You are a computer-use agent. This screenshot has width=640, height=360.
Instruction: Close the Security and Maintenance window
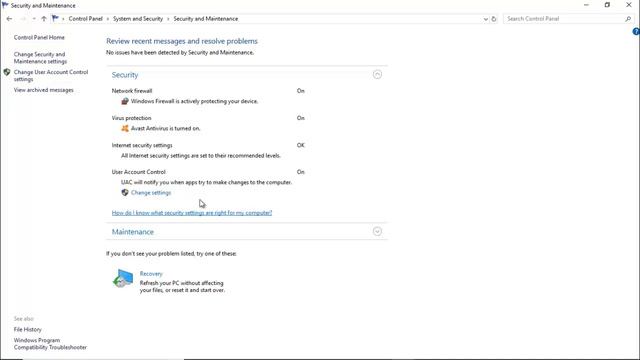(x=629, y=5)
